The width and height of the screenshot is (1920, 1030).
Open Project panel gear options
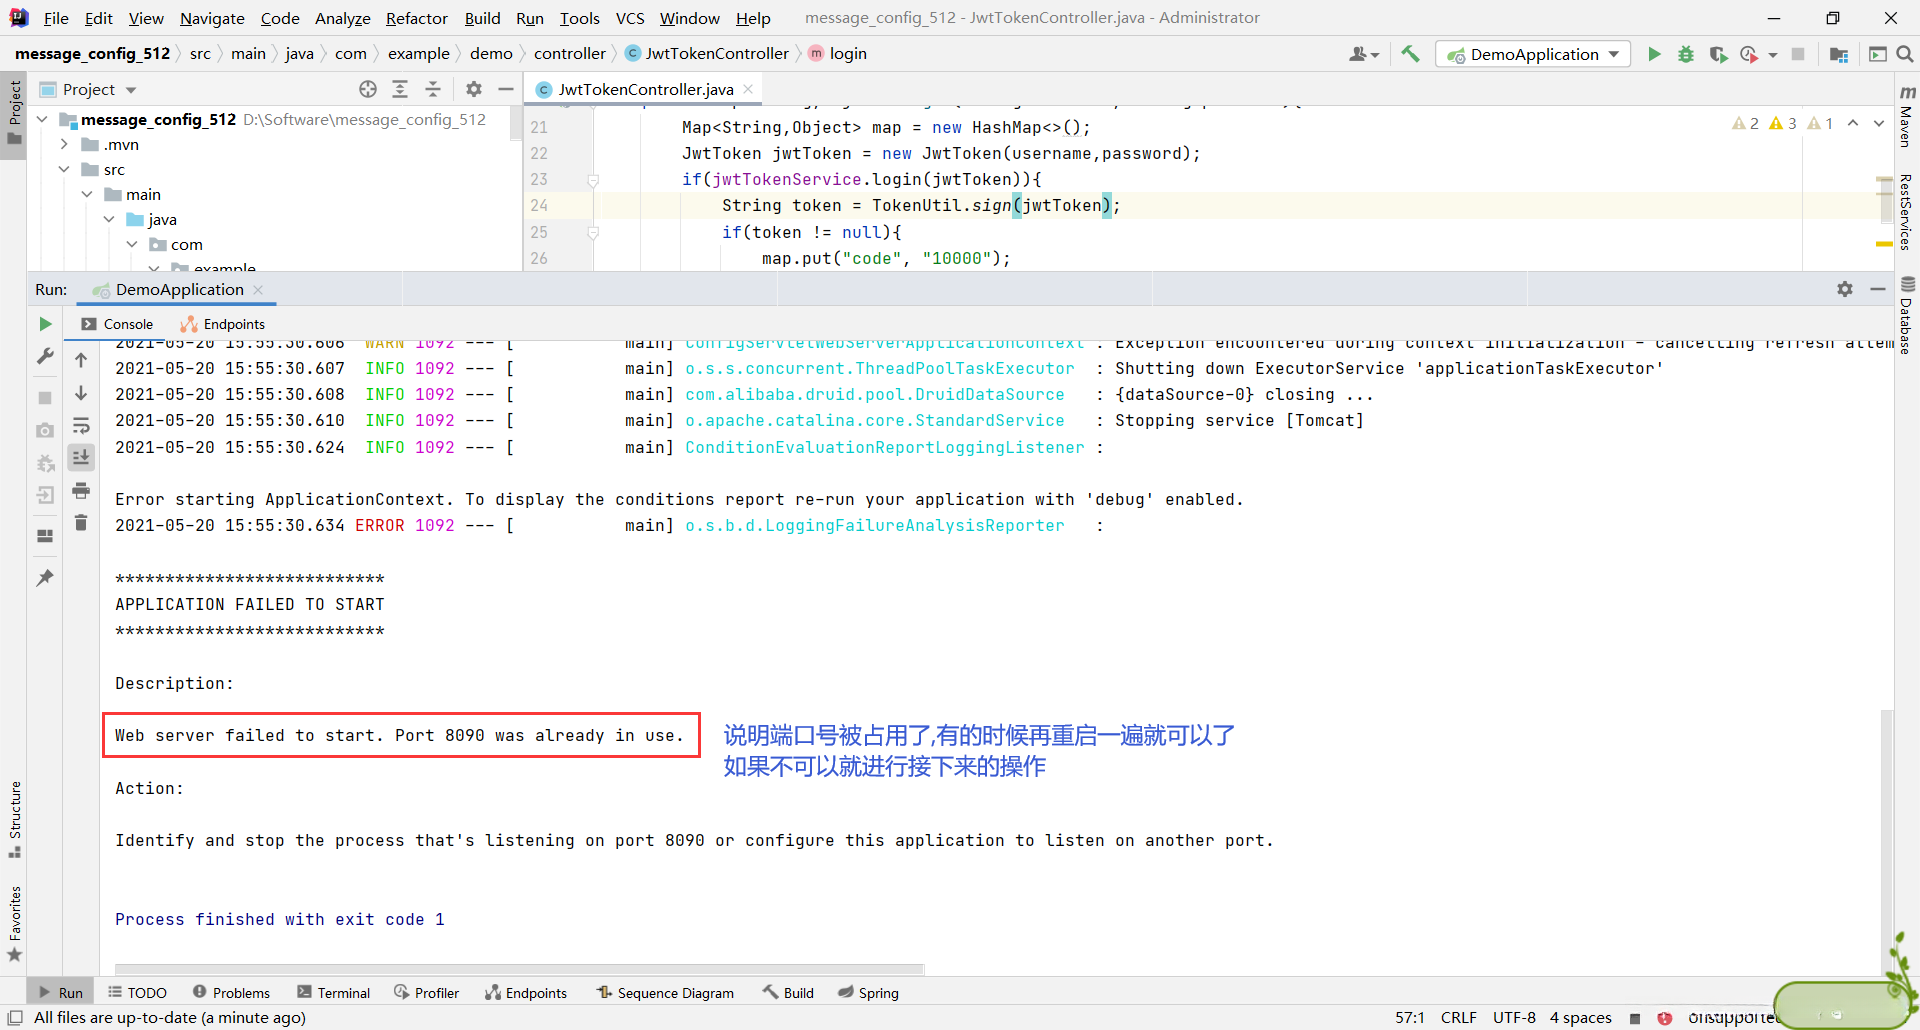[474, 89]
